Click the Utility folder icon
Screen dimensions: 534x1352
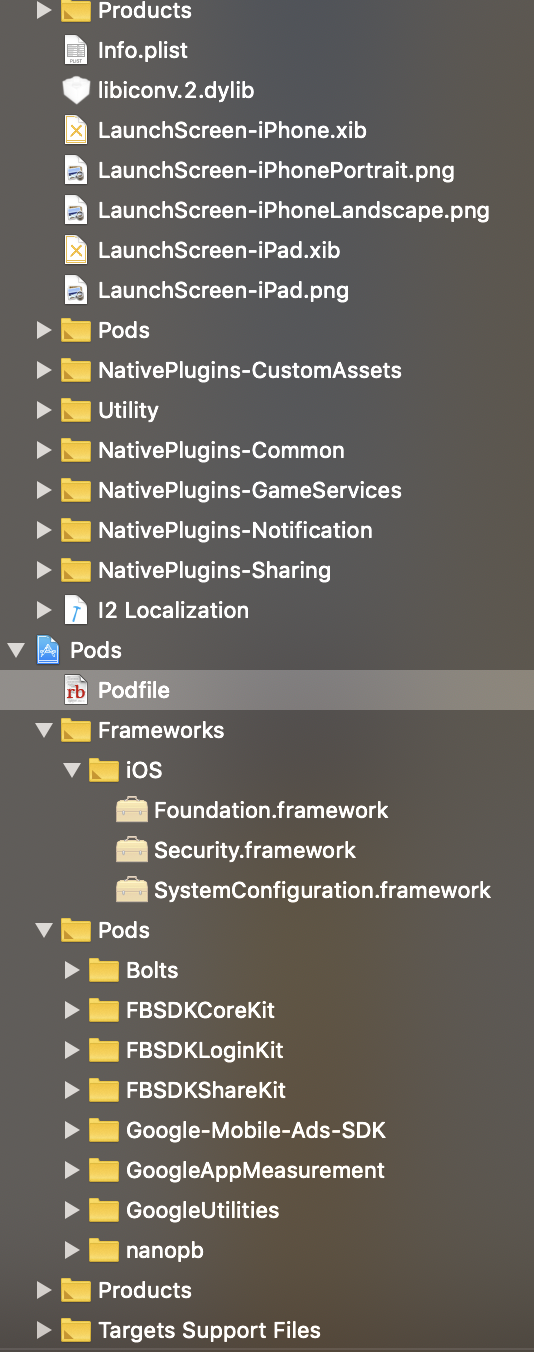(x=76, y=410)
